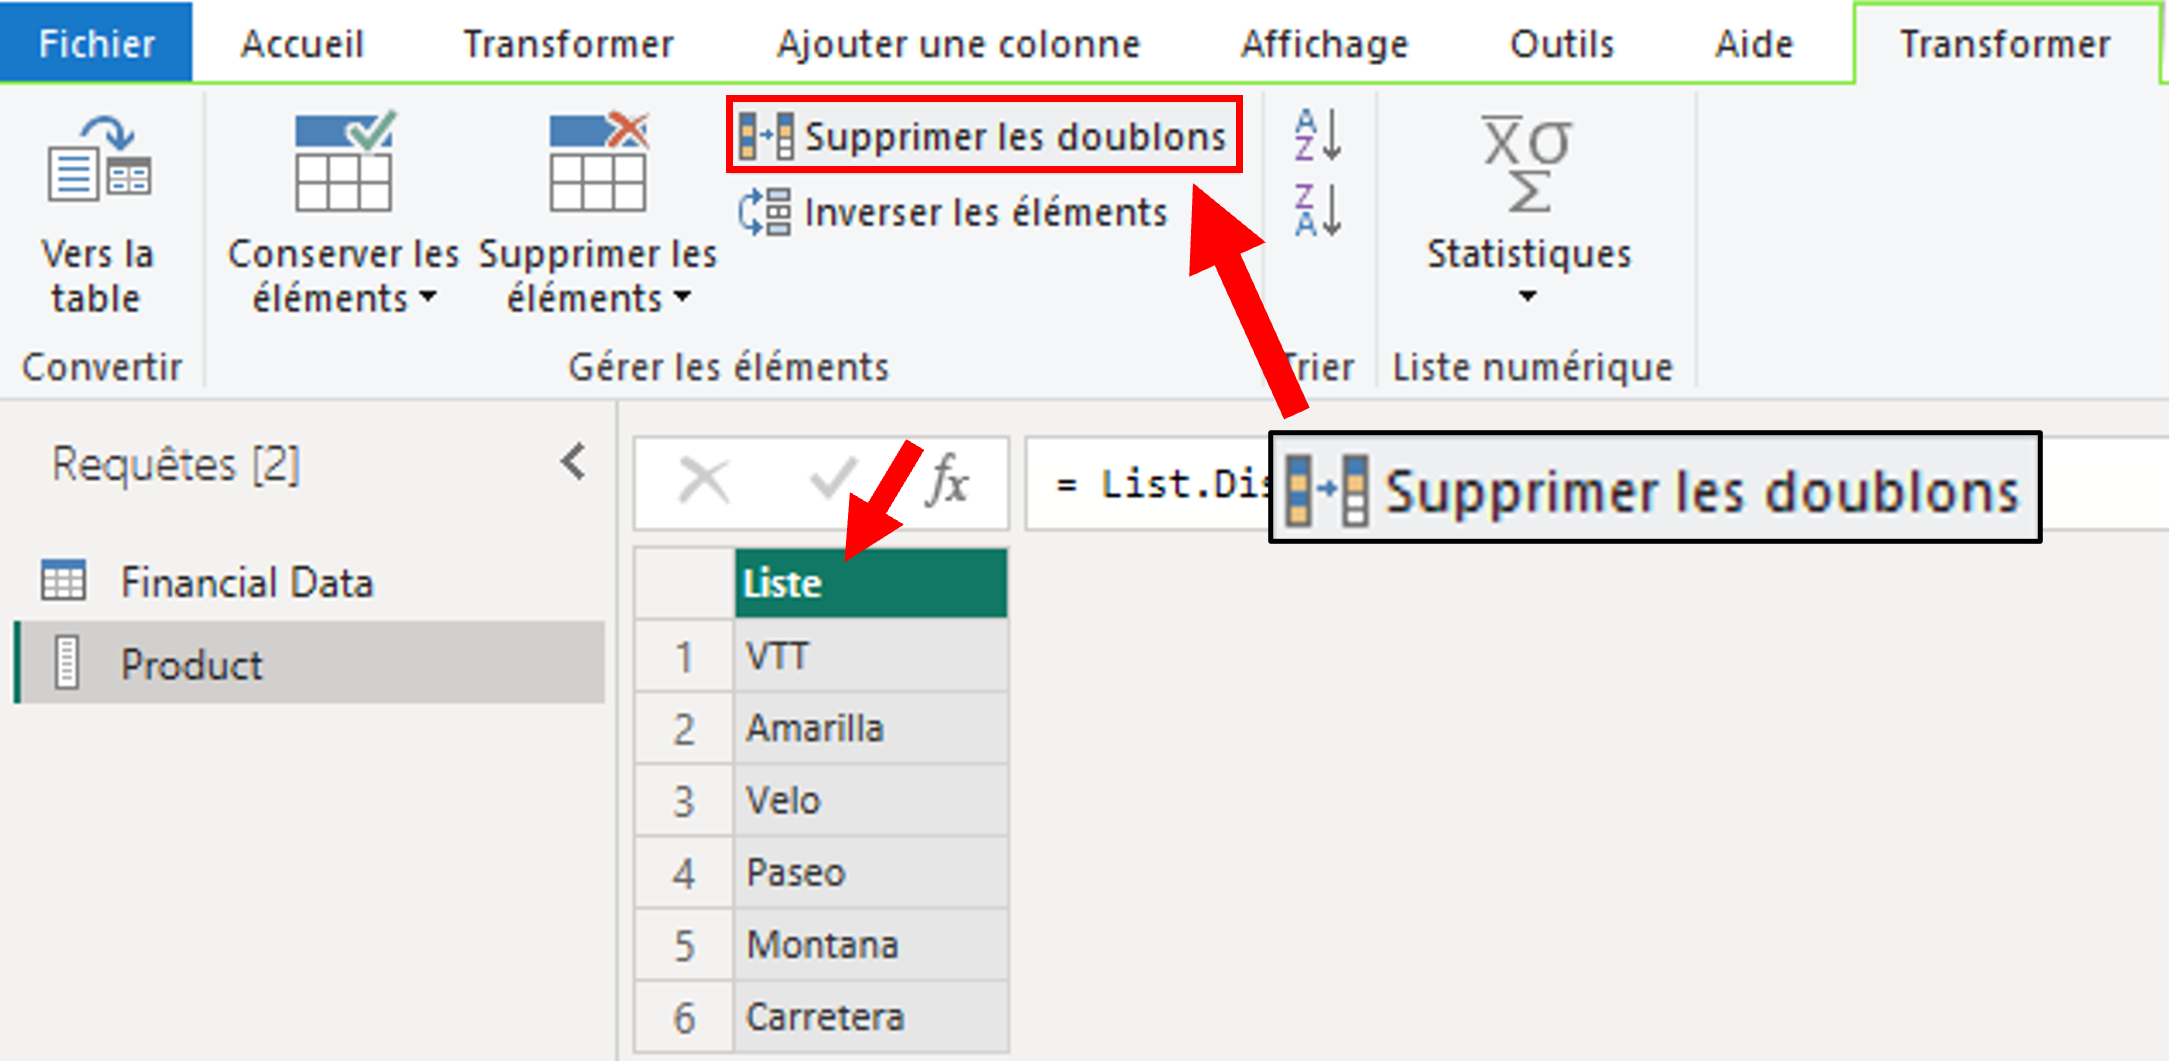Click the cancel X in formula bar

704,482
